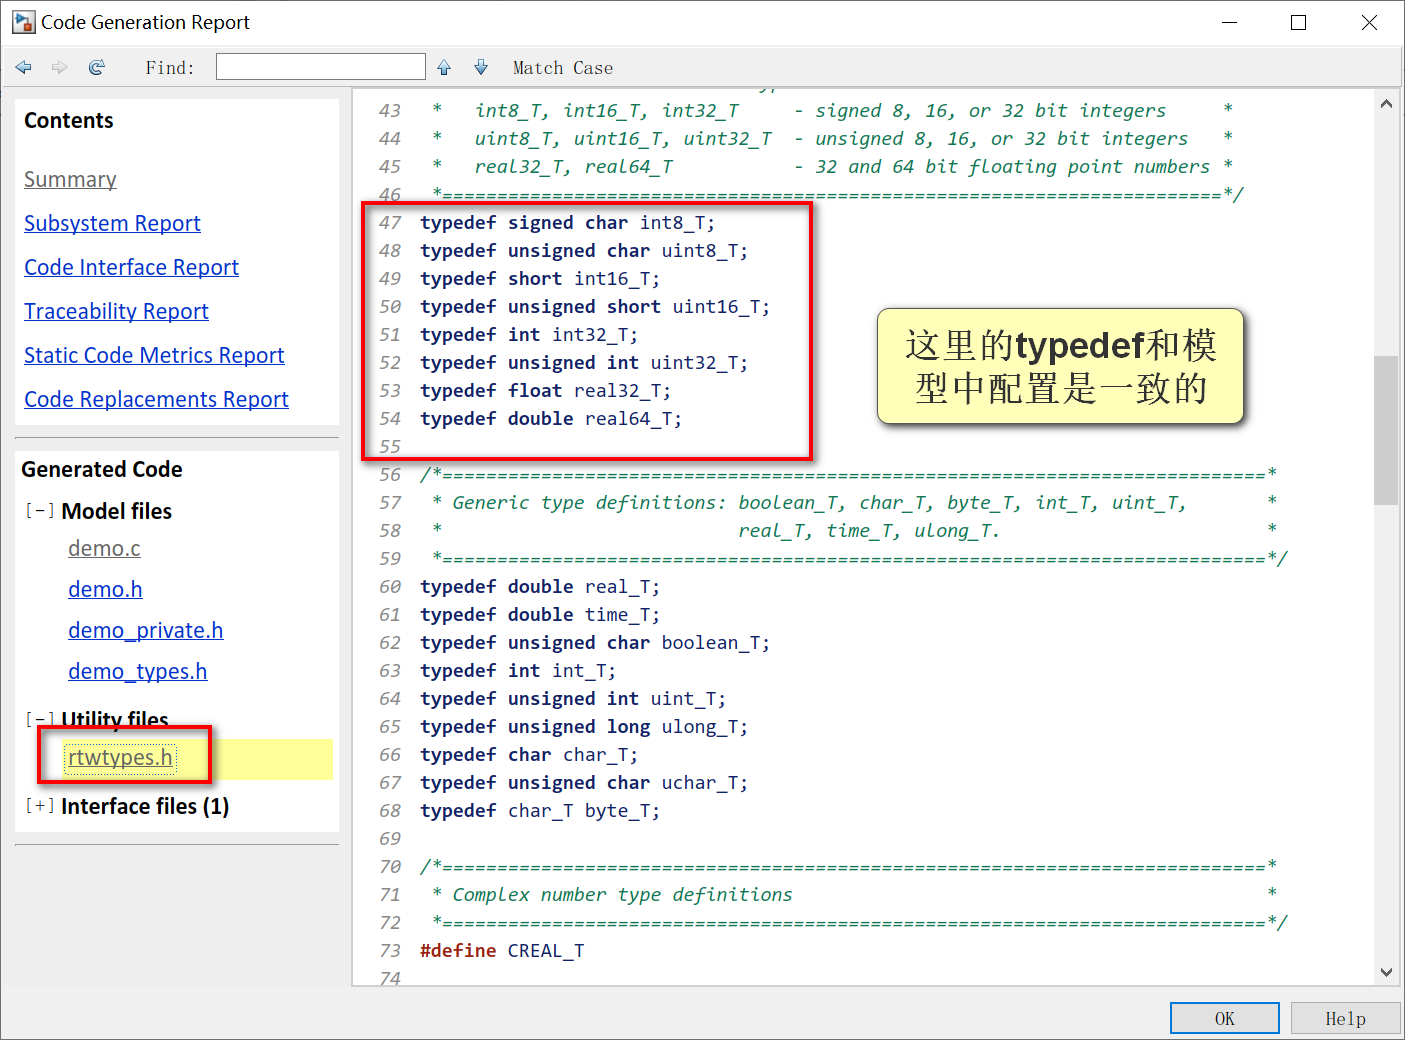Open the demo.h header file

(105, 589)
